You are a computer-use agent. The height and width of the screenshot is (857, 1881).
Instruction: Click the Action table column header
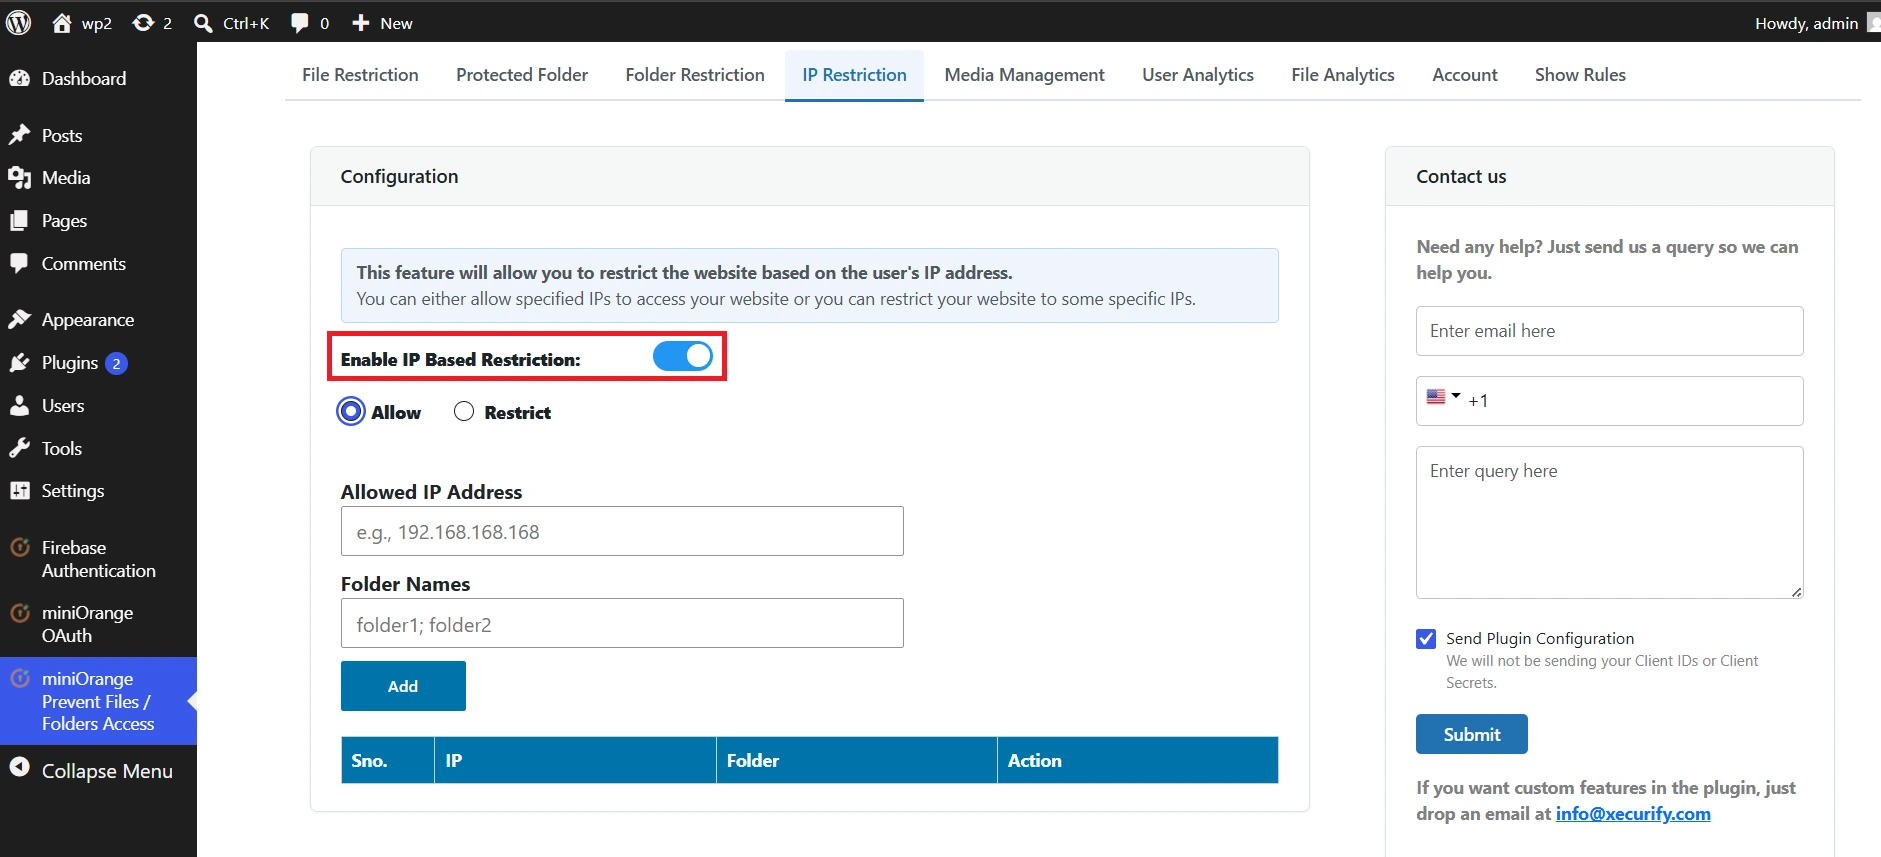tap(1138, 760)
